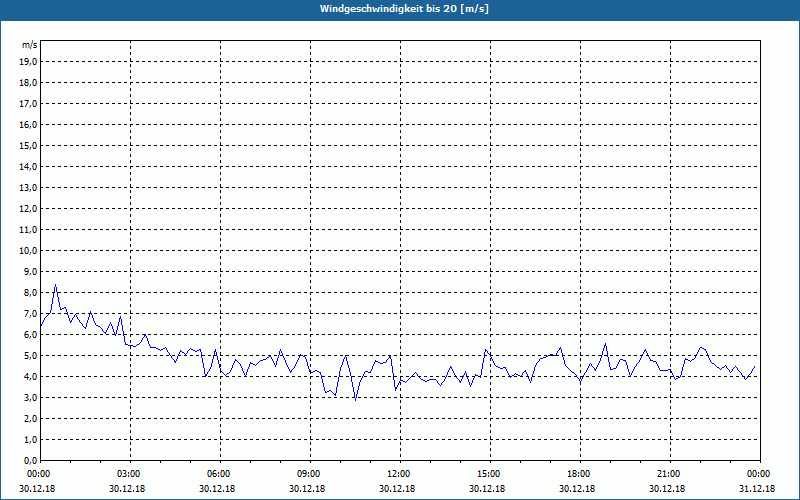Click the '8,0' y-axis label
This screenshot has height=500, width=800.
tap(29, 292)
